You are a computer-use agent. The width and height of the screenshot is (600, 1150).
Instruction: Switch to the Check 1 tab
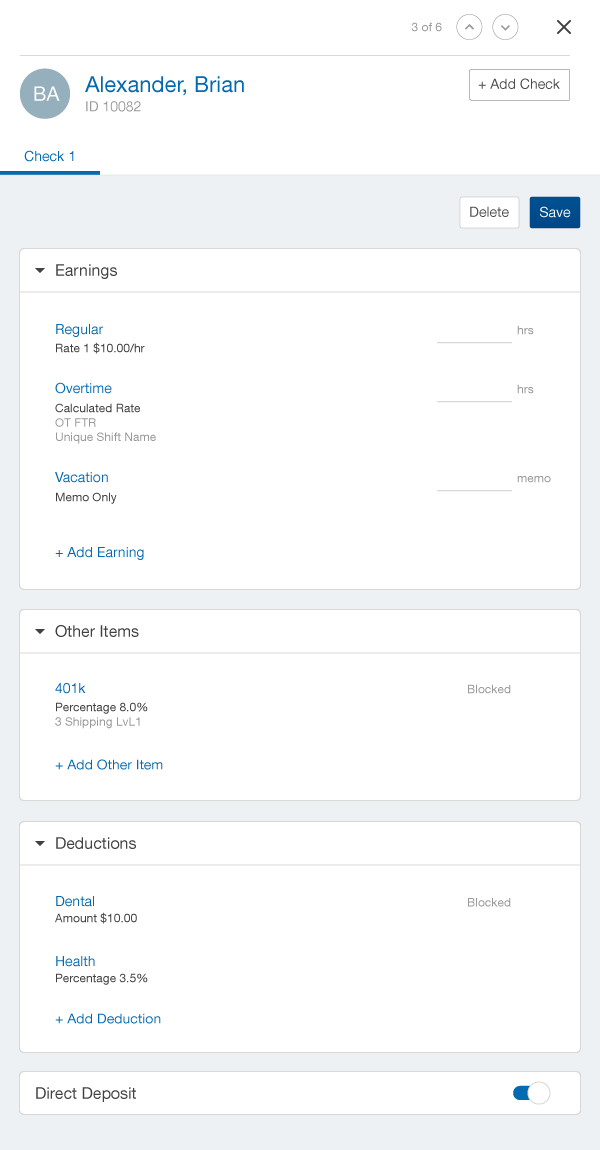click(50, 156)
